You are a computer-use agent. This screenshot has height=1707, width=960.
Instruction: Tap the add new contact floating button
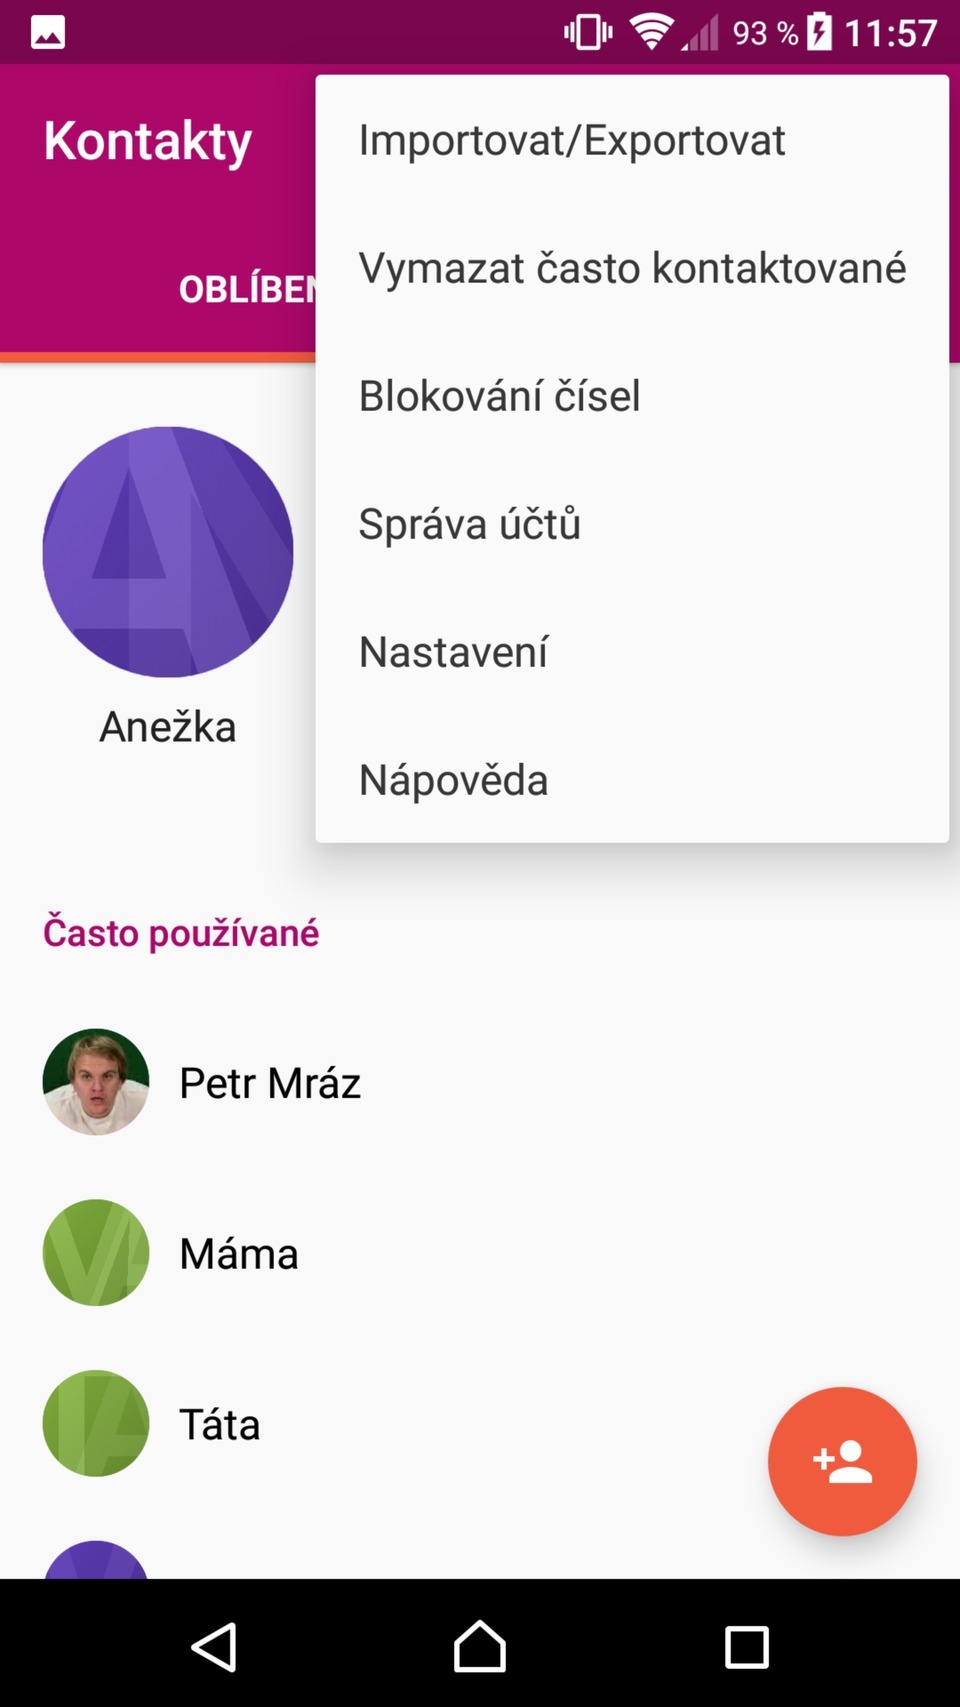[x=842, y=1461]
